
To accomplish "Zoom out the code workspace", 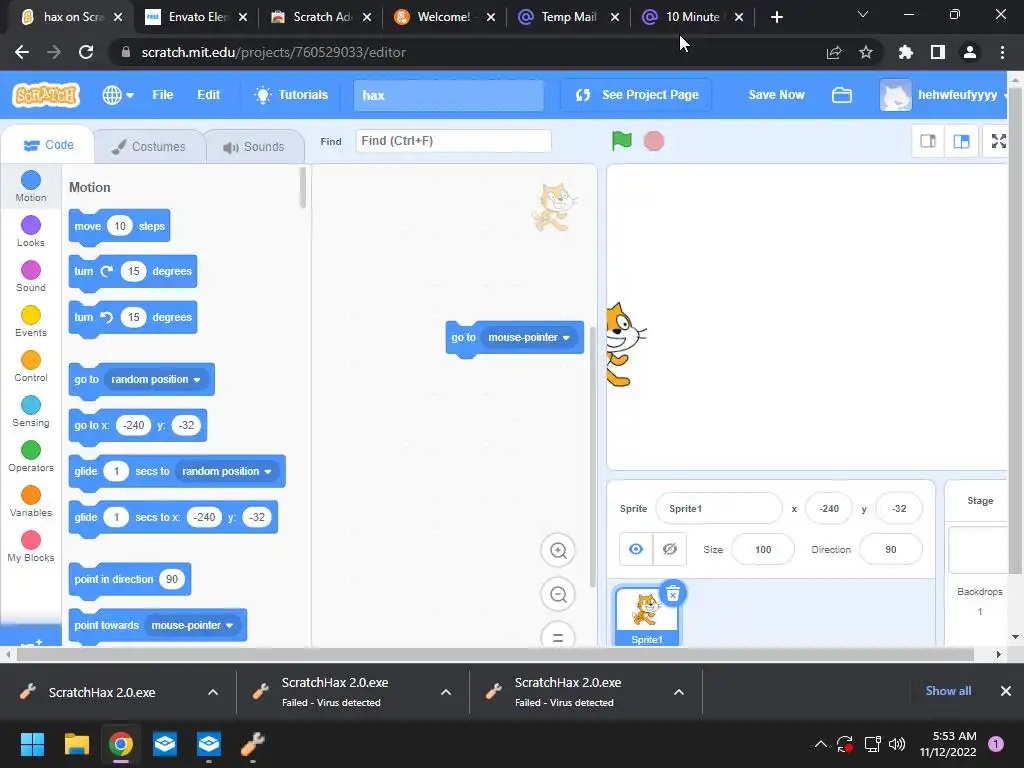I will [x=558, y=594].
